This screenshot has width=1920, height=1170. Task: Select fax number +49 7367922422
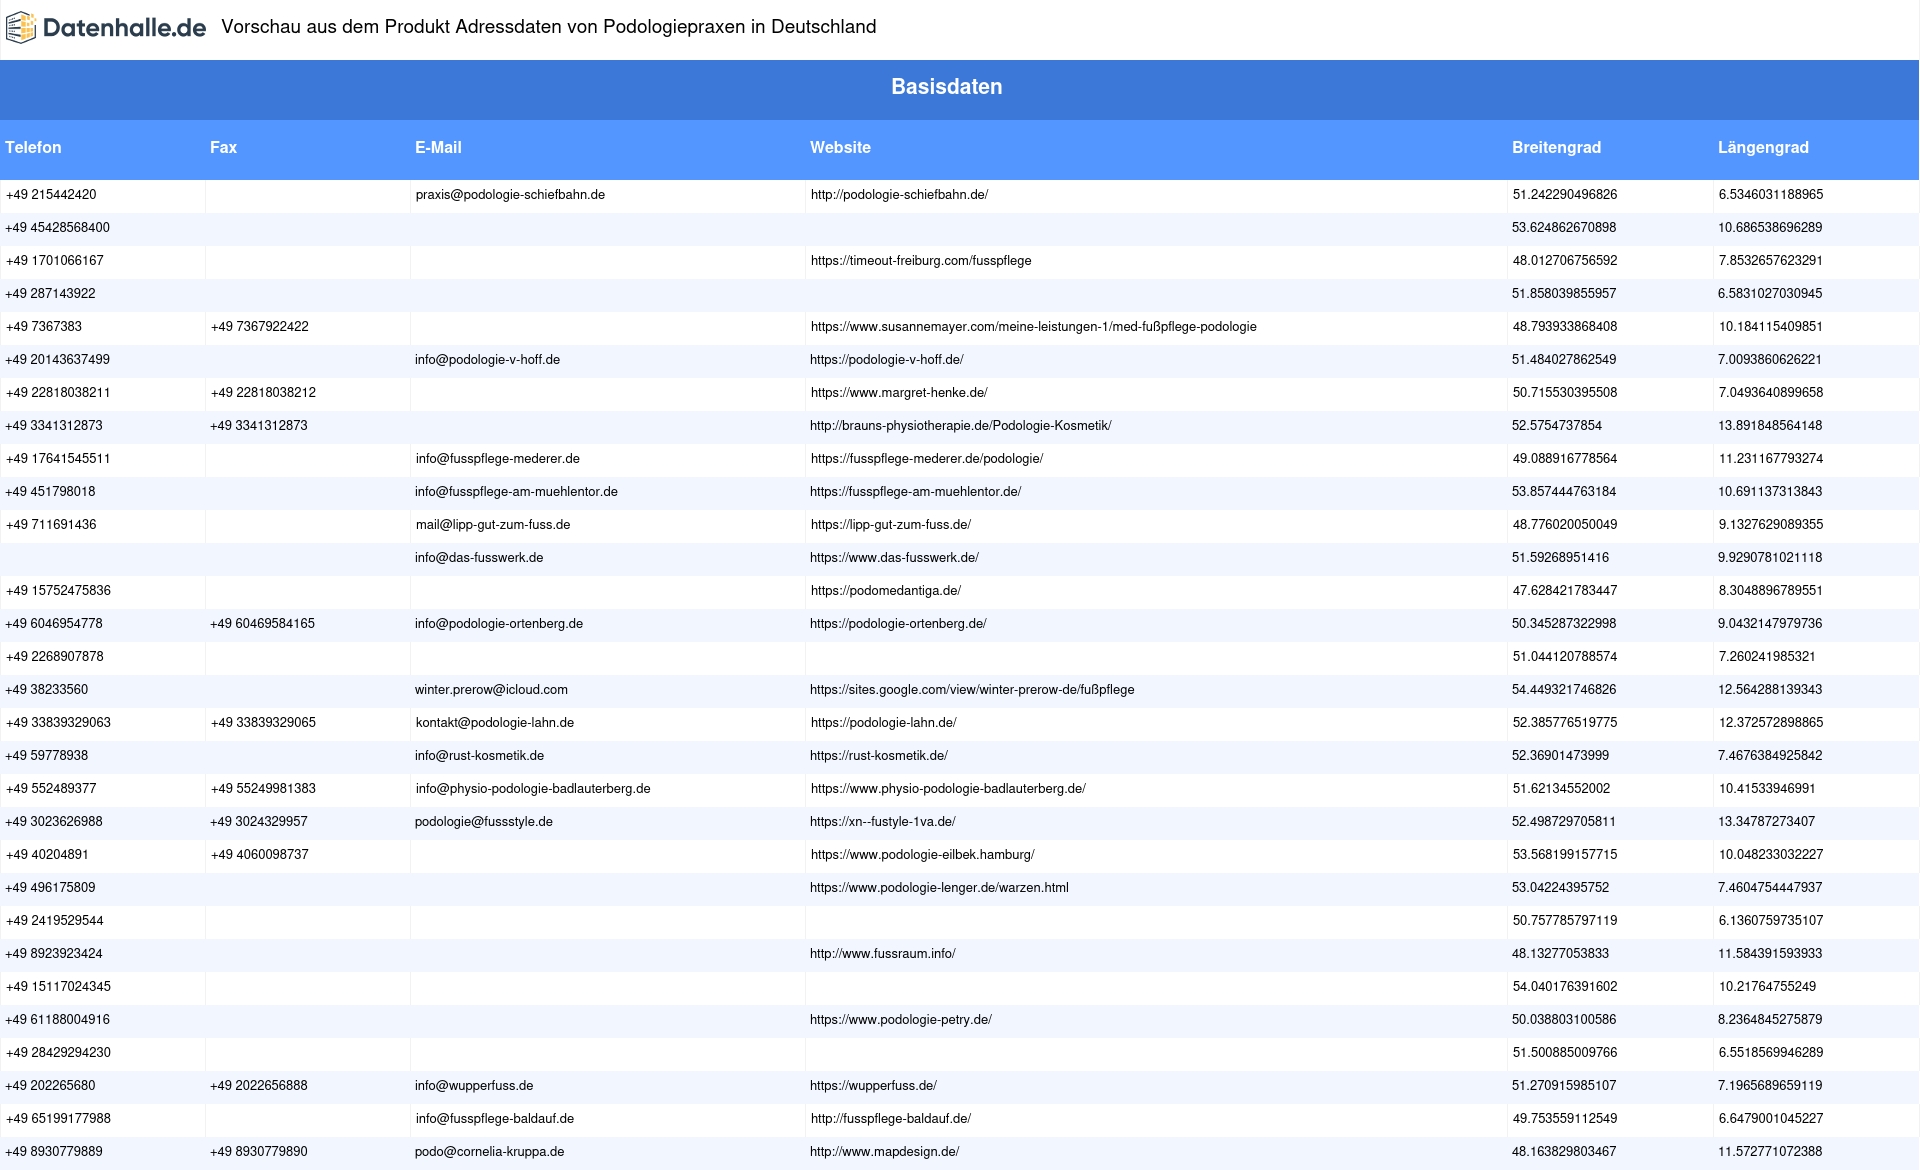(x=259, y=327)
